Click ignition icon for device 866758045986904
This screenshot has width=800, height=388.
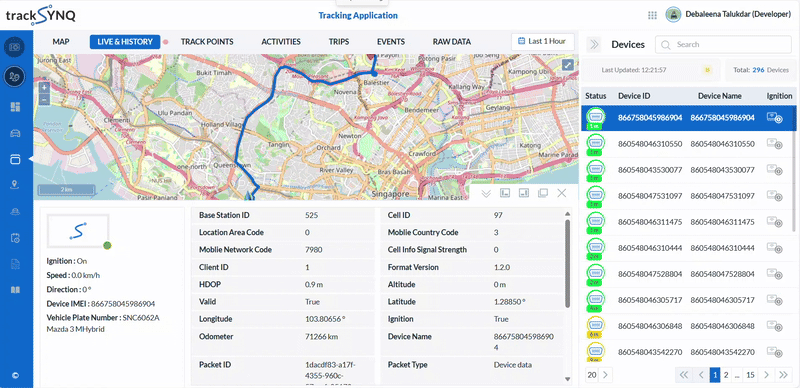(x=774, y=118)
